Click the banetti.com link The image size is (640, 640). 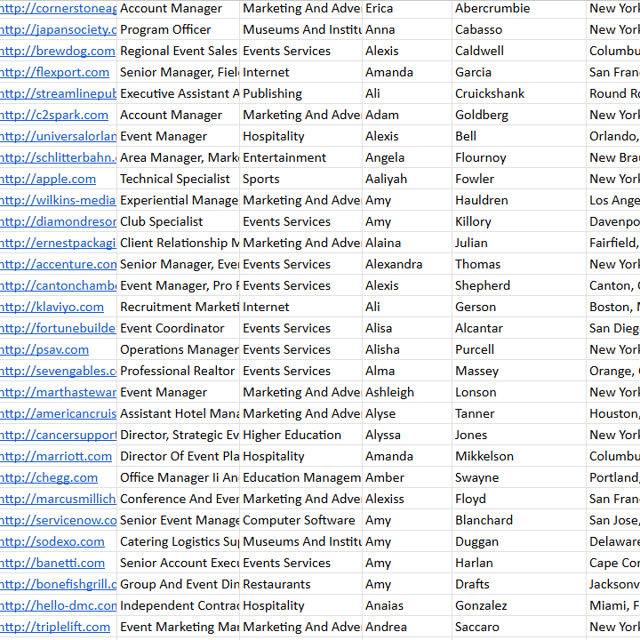[52, 563]
